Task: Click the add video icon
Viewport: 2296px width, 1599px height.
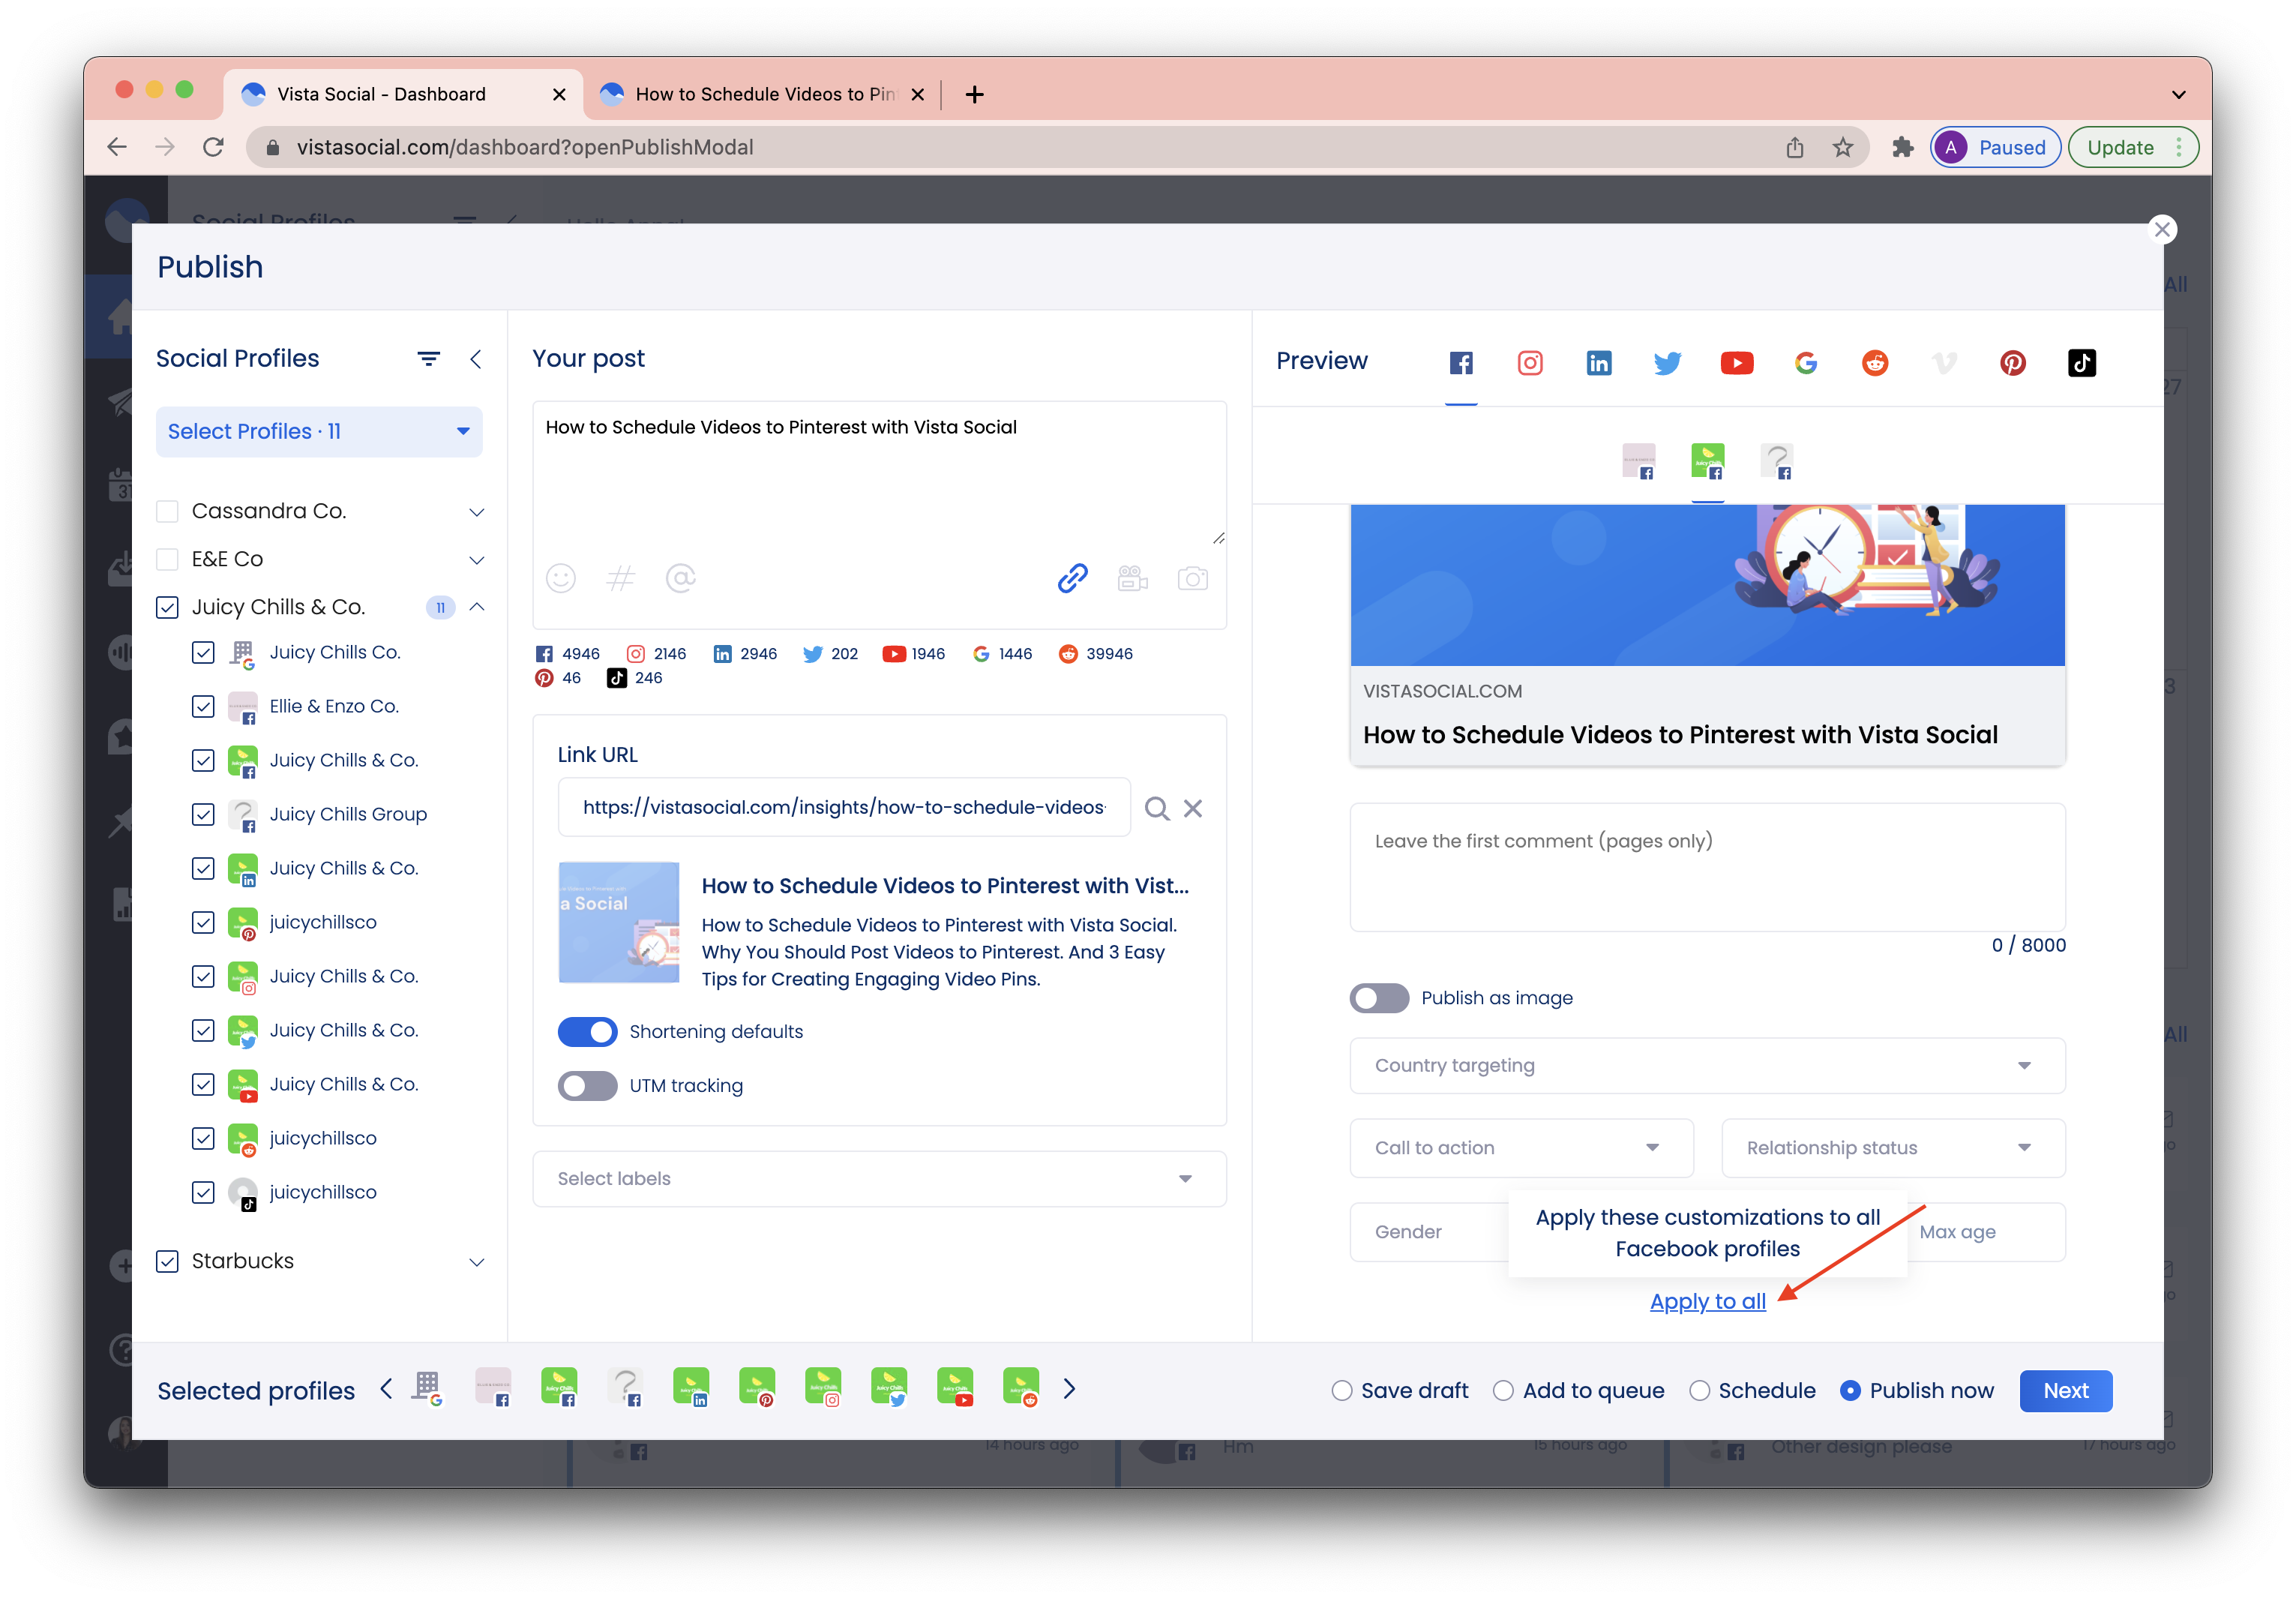Action: pyautogui.click(x=1132, y=578)
